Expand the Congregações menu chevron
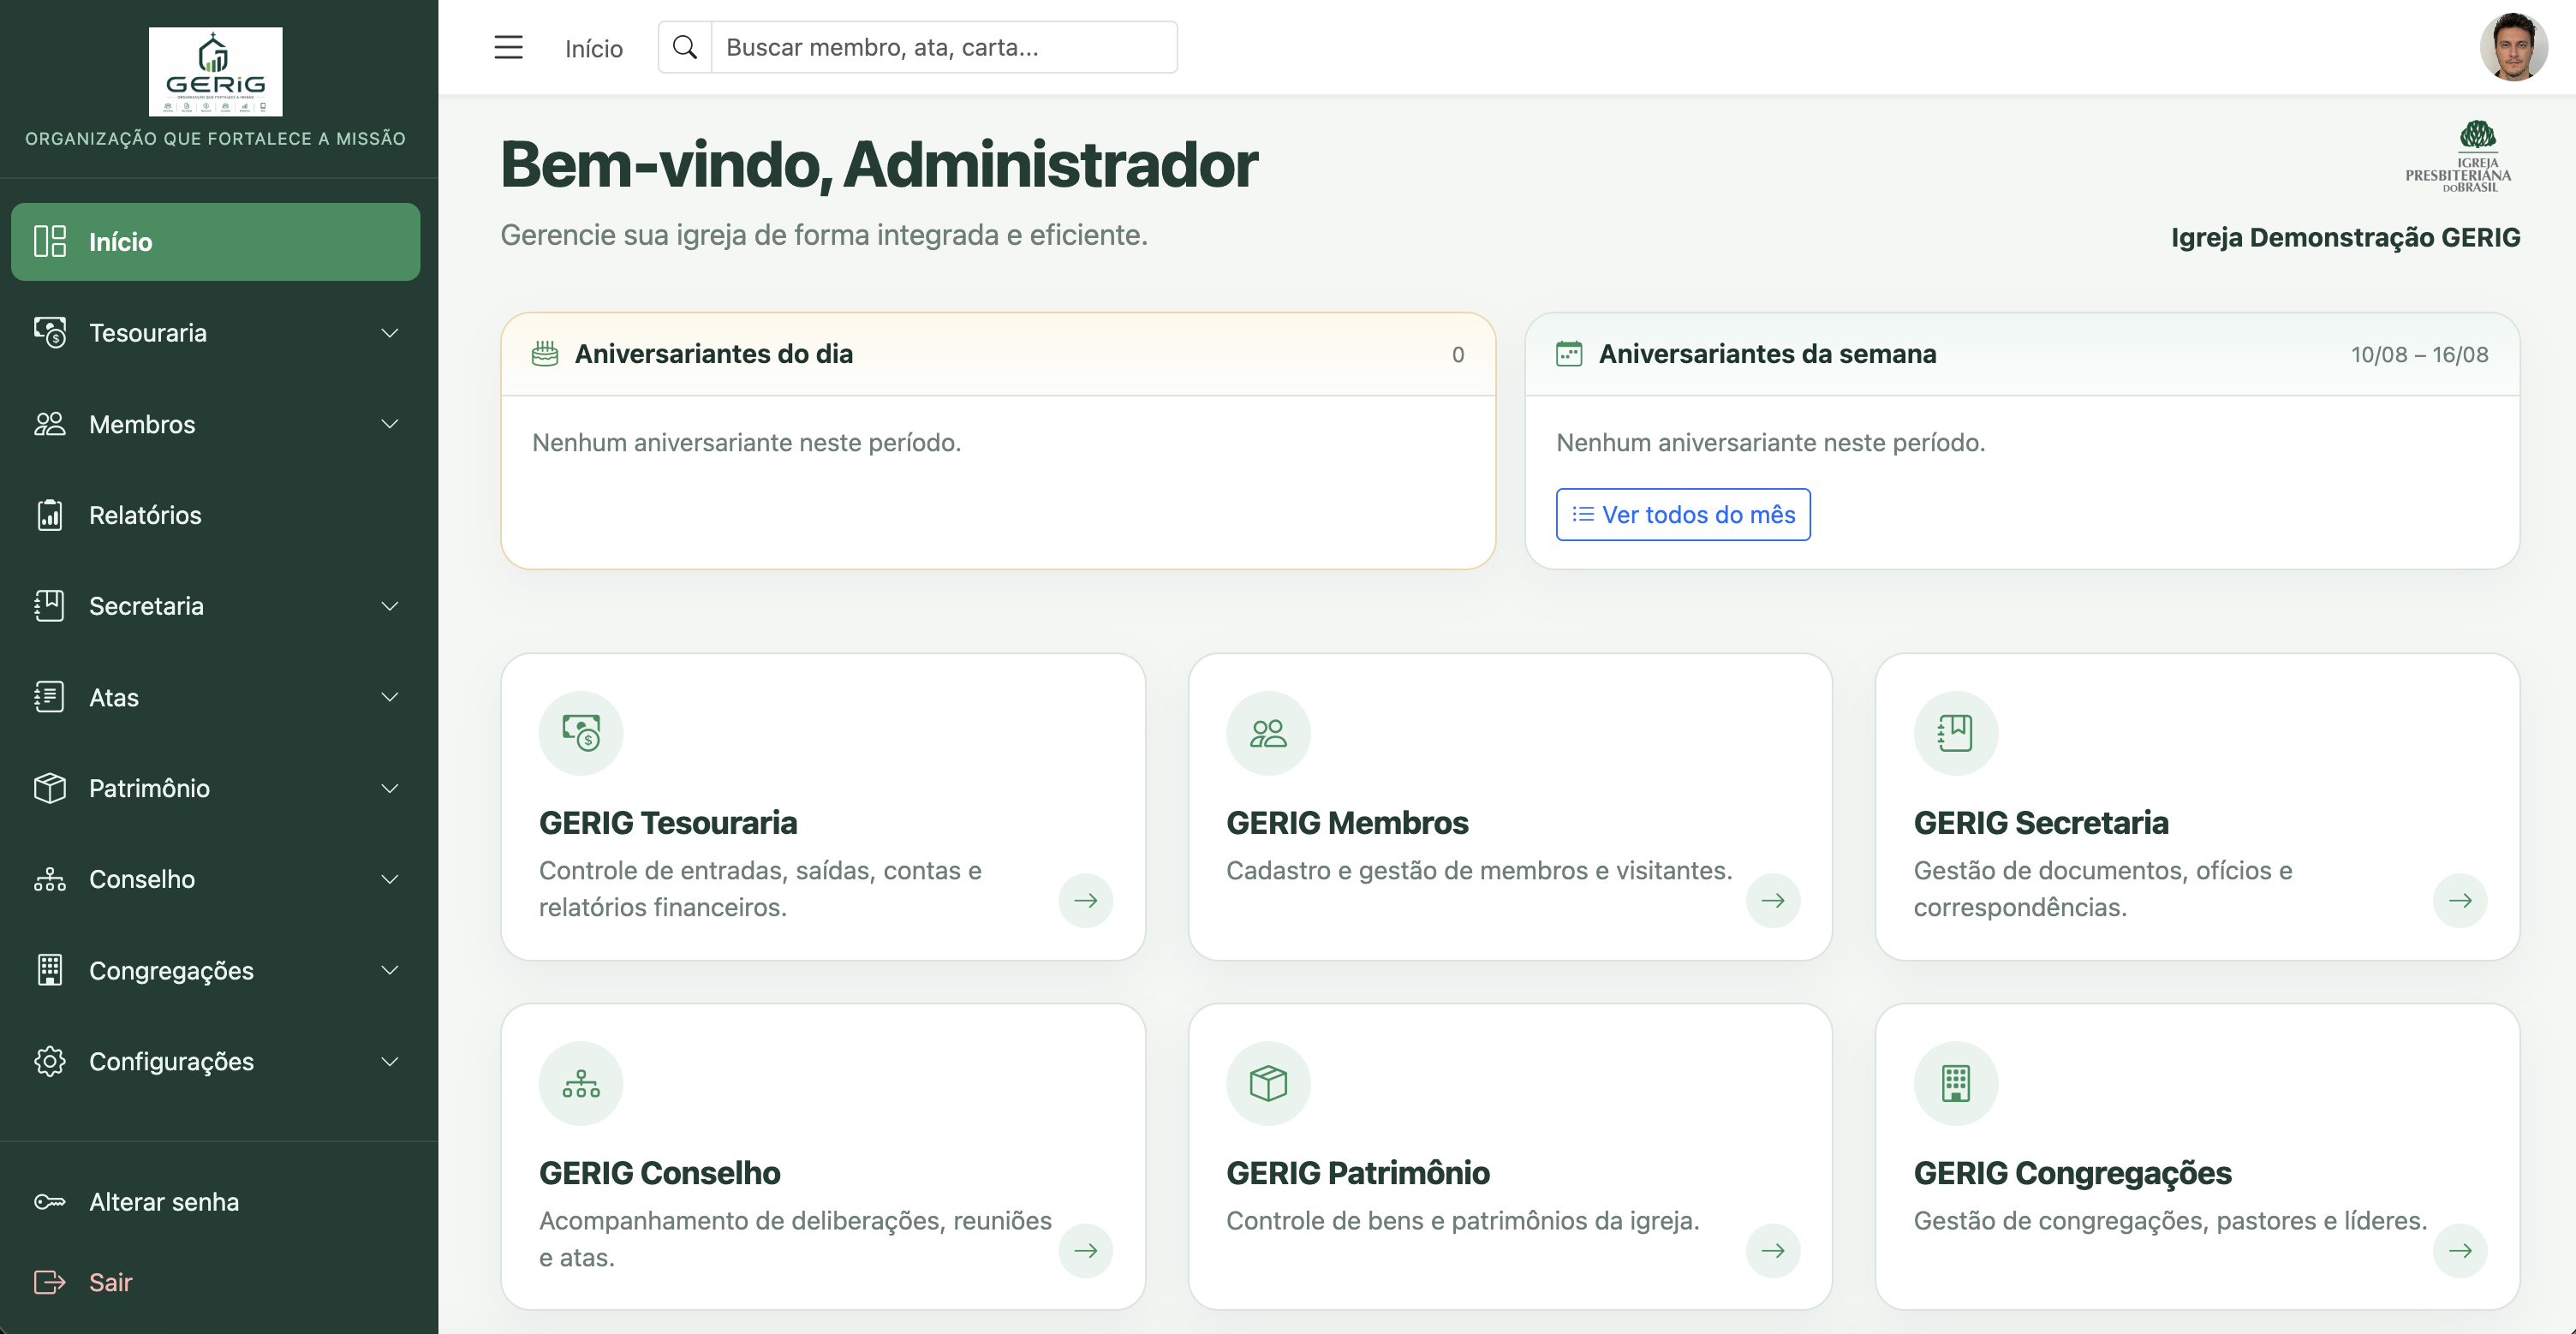The height and width of the screenshot is (1334, 2576). (x=390, y=970)
